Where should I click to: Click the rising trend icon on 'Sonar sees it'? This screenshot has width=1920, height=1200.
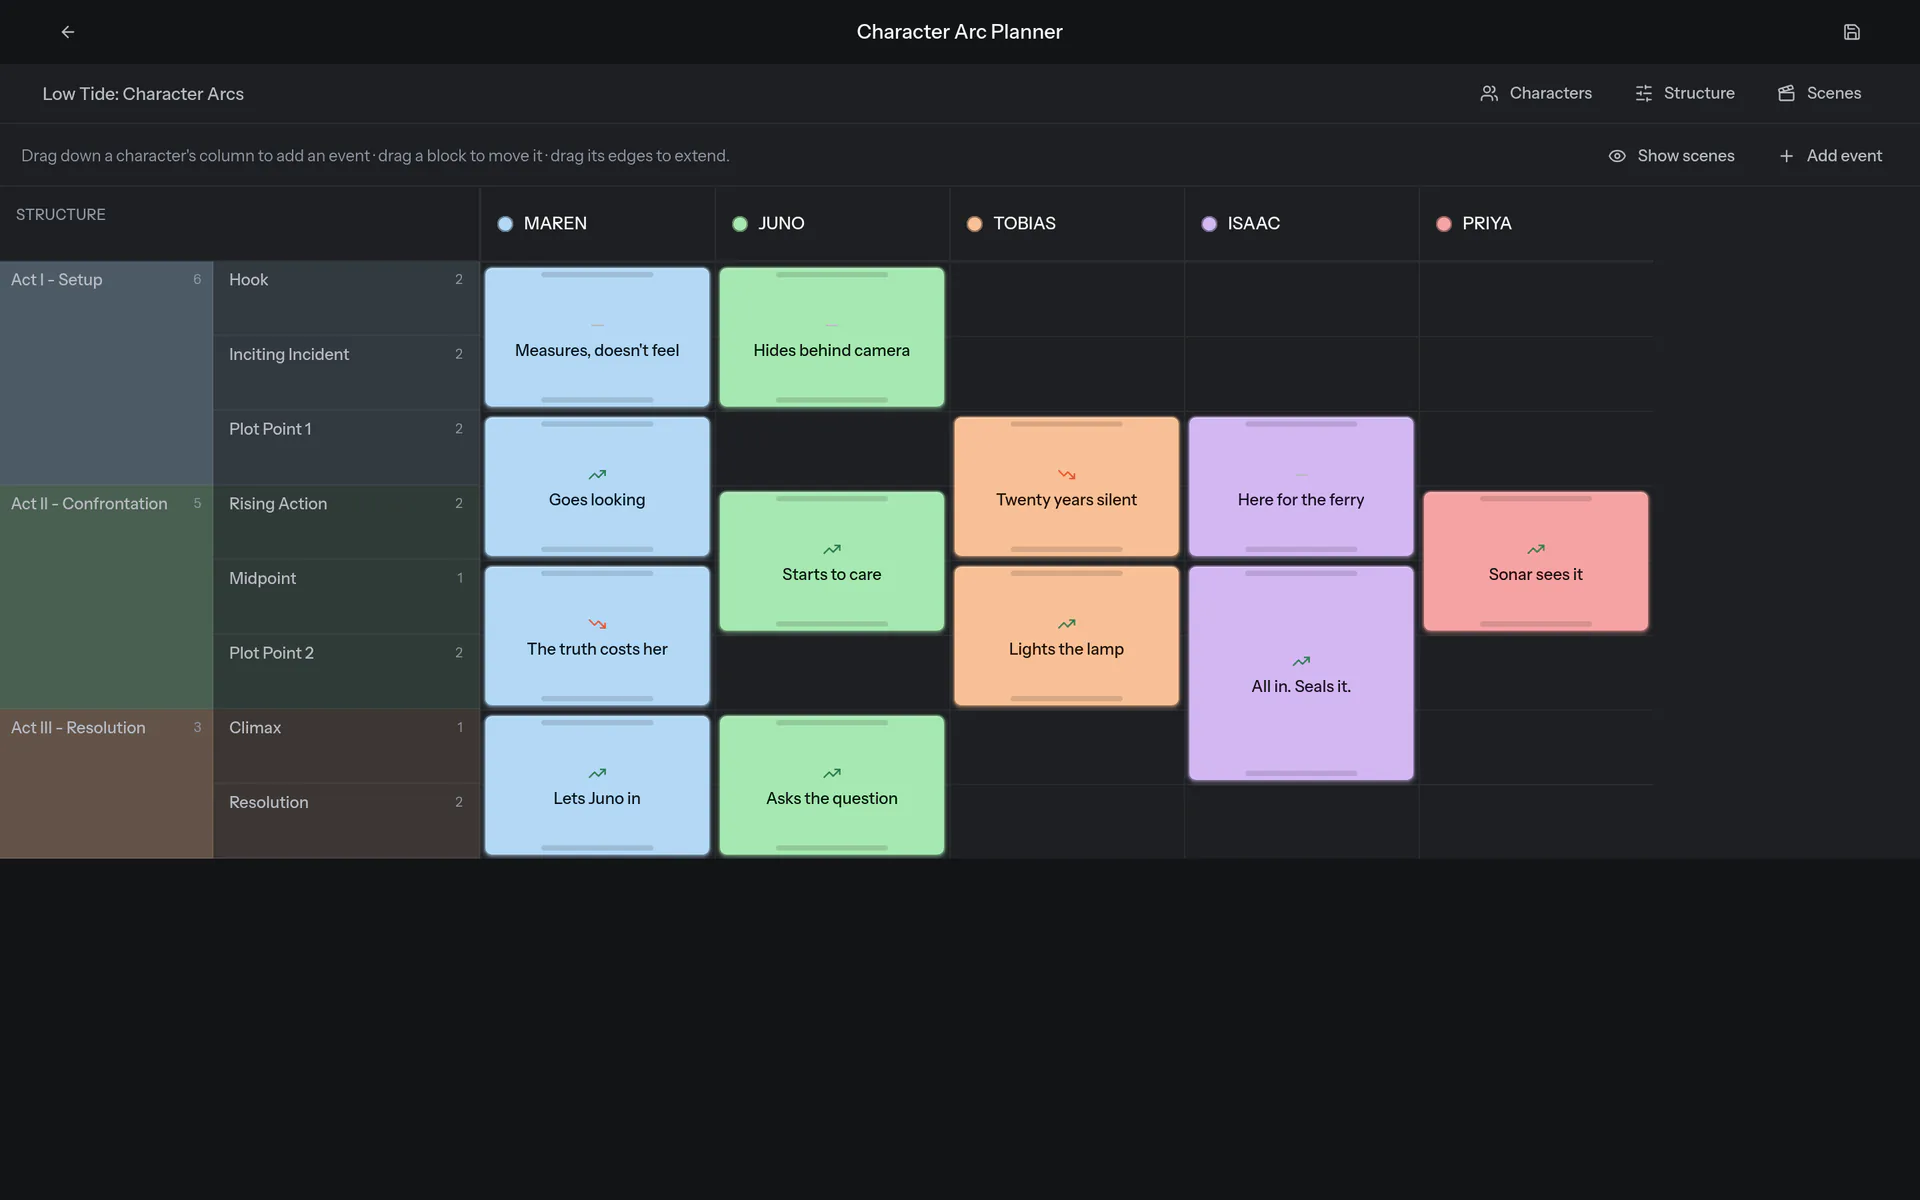pos(1536,549)
